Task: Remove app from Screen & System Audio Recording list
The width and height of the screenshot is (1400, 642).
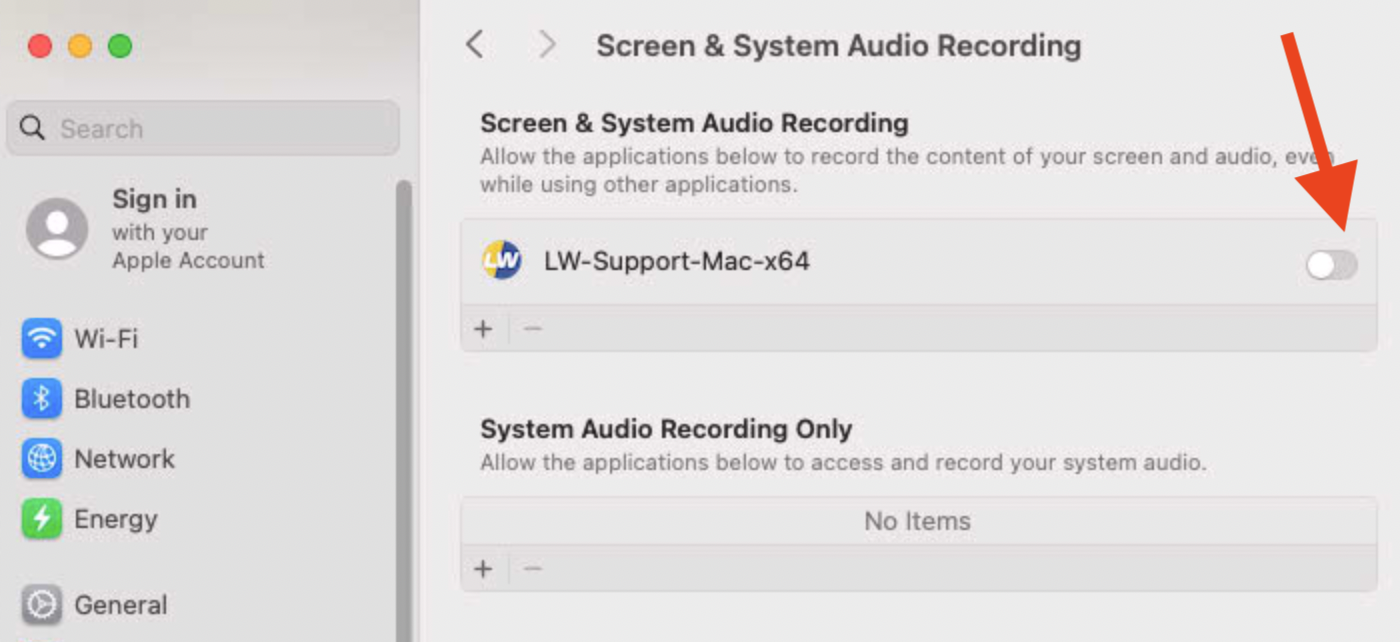Action: click(533, 329)
